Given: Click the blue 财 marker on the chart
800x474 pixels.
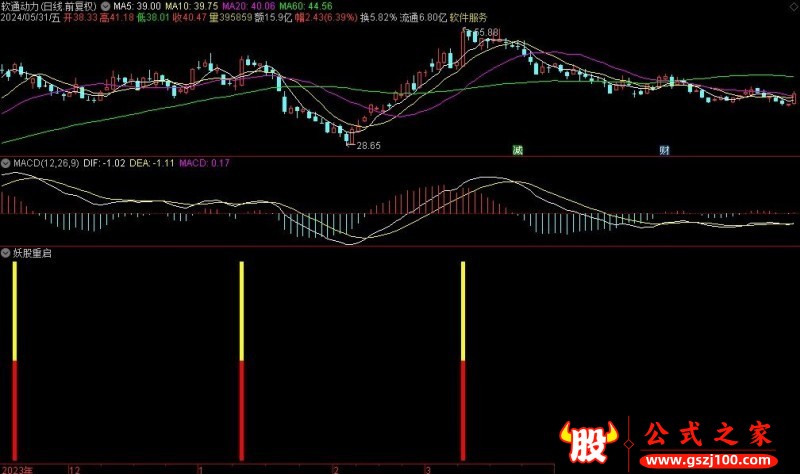Looking at the screenshot, I should point(664,150).
